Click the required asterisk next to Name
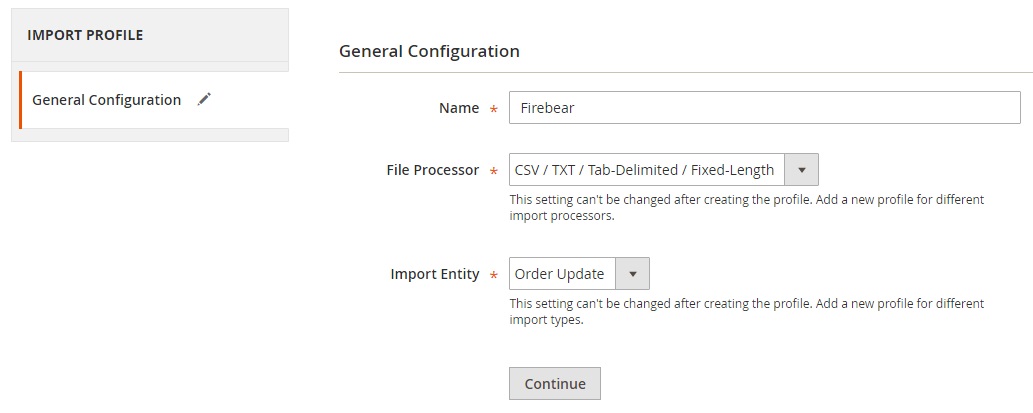The width and height of the screenshot is (1033, 413). coord(493,109)
